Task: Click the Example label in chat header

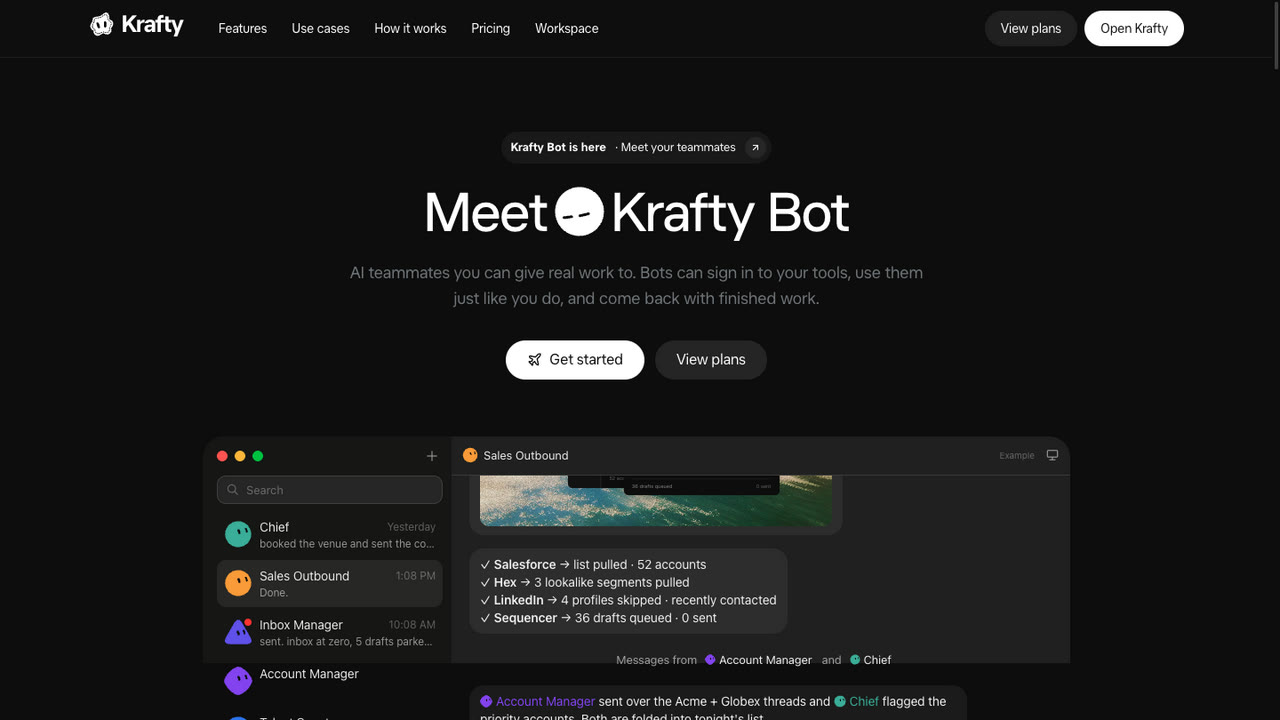Action: [x=1017, y=456]
